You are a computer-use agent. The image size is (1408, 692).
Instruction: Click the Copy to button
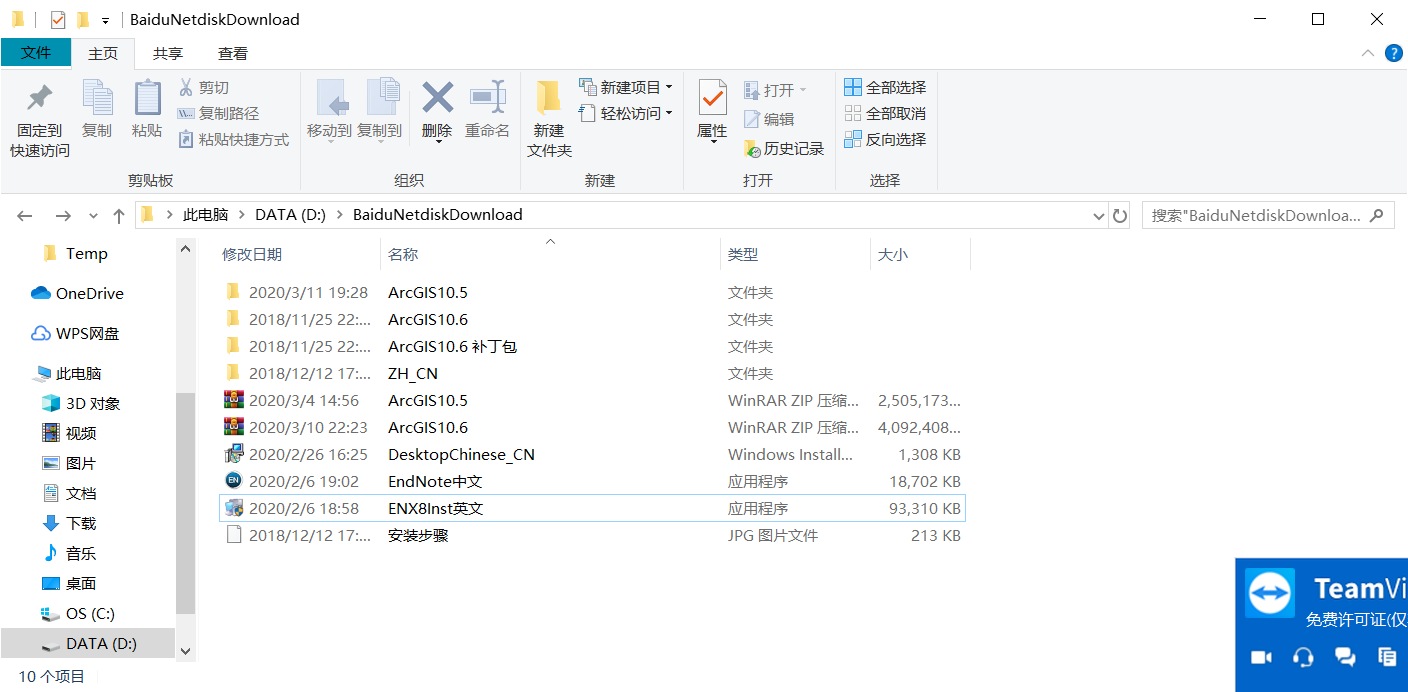click(x=379, y=110)
